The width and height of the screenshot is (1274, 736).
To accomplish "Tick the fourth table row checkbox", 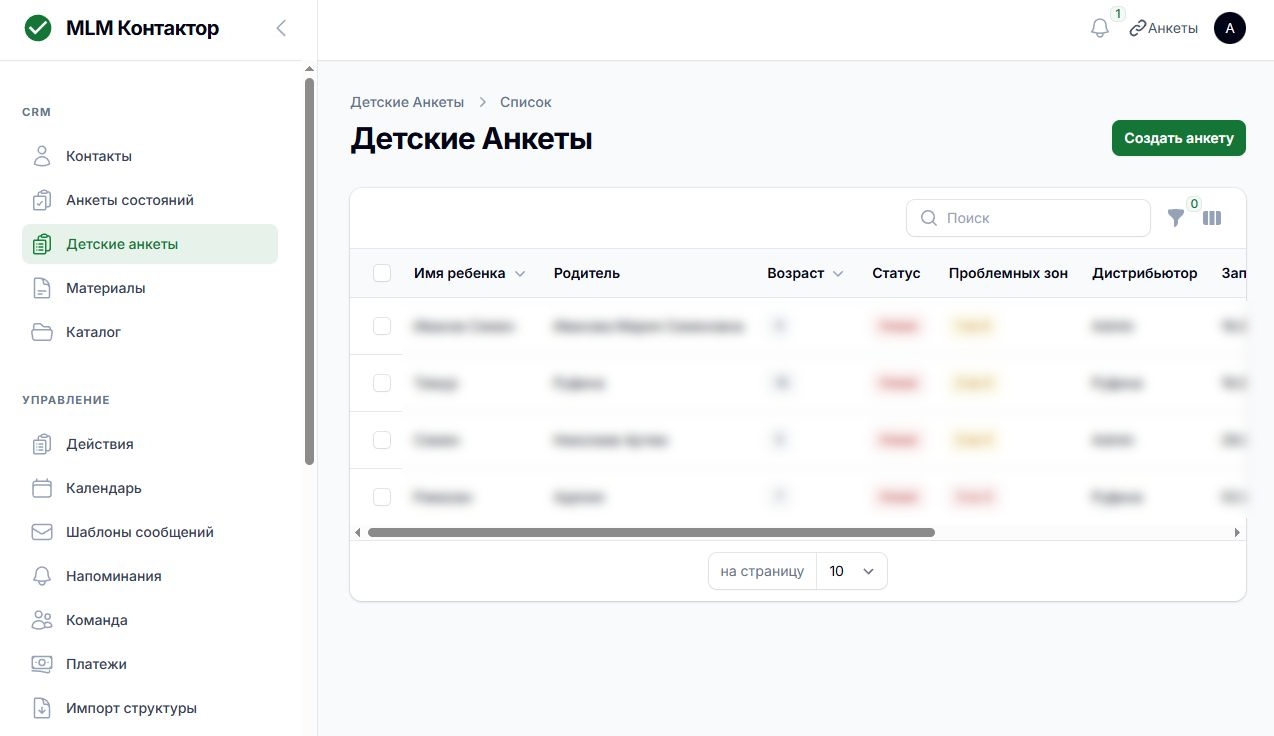I will pos(382,497).
